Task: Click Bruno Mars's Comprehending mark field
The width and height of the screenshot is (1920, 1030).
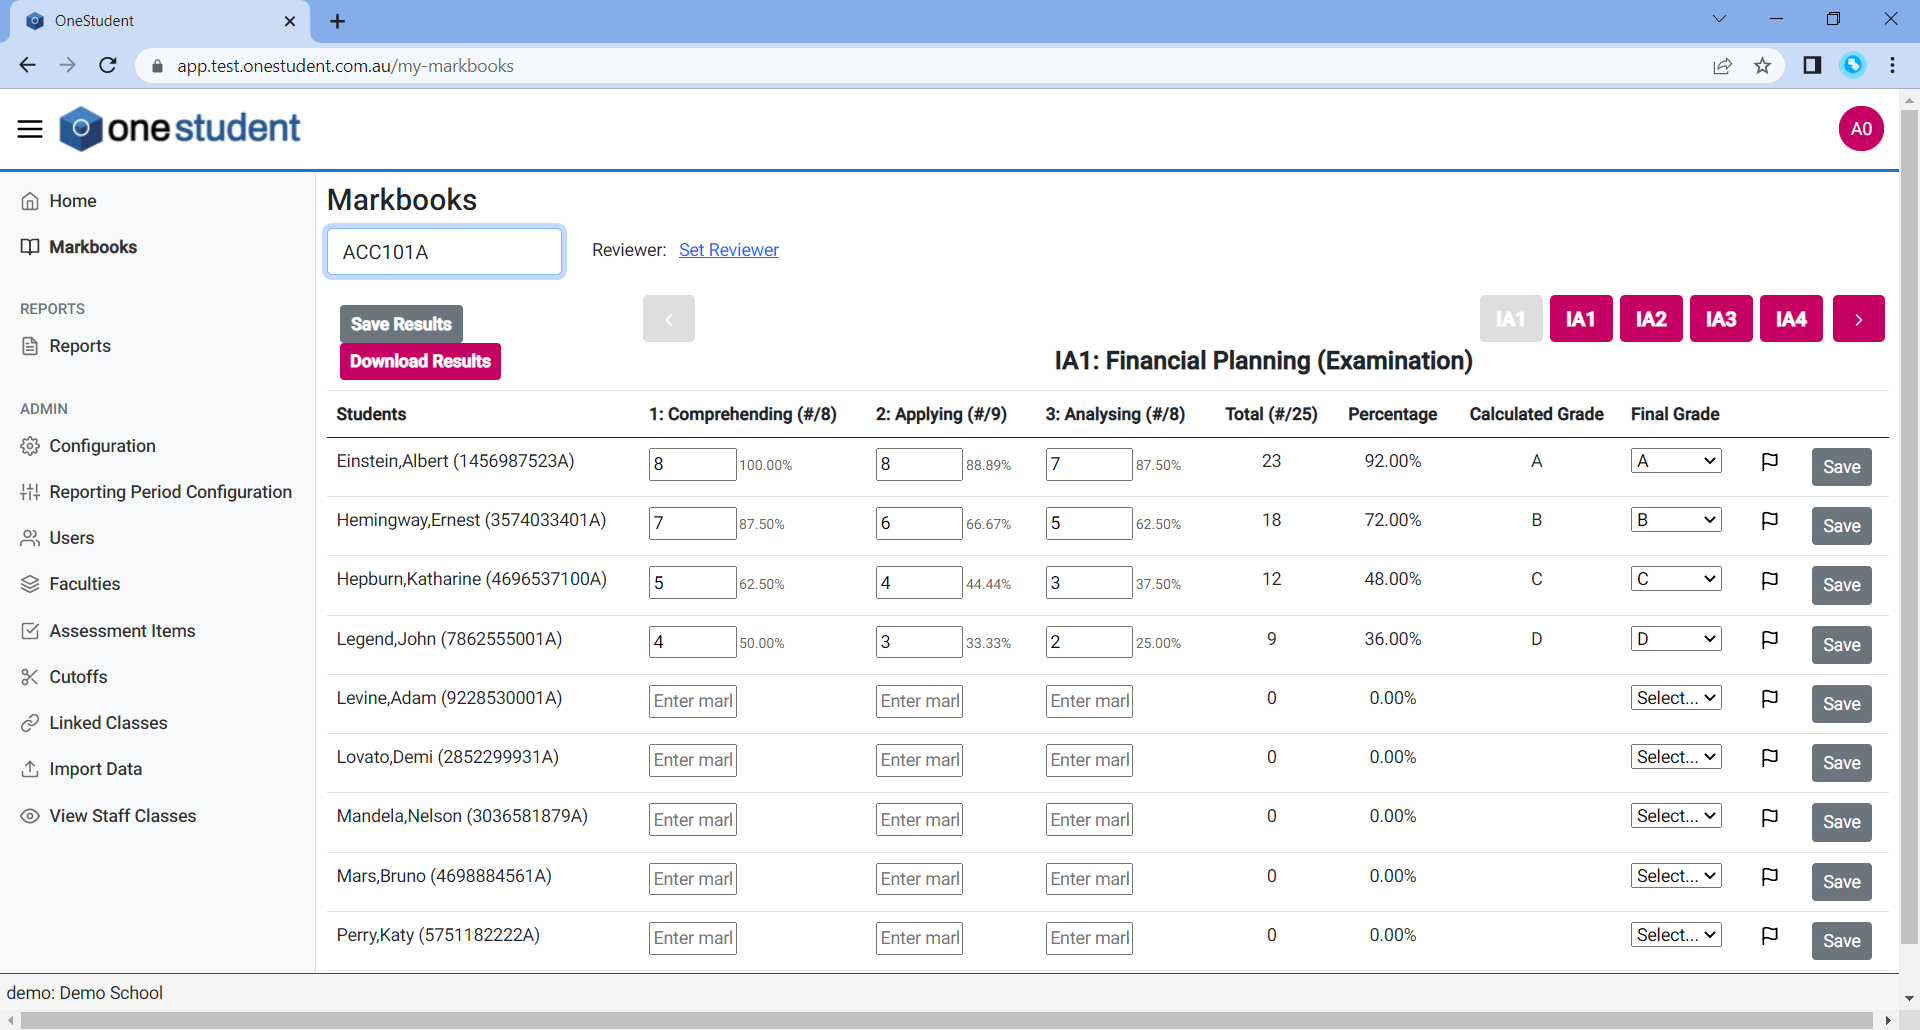Action: [692, 878]
